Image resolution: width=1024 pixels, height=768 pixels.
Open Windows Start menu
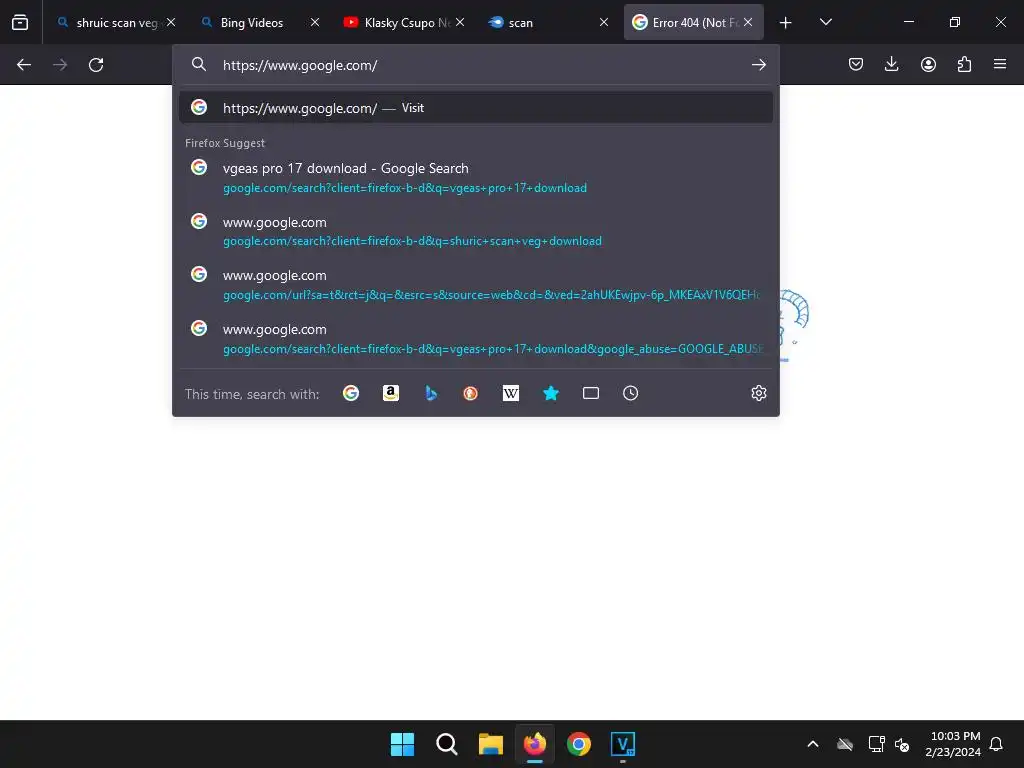pos(402,744)
